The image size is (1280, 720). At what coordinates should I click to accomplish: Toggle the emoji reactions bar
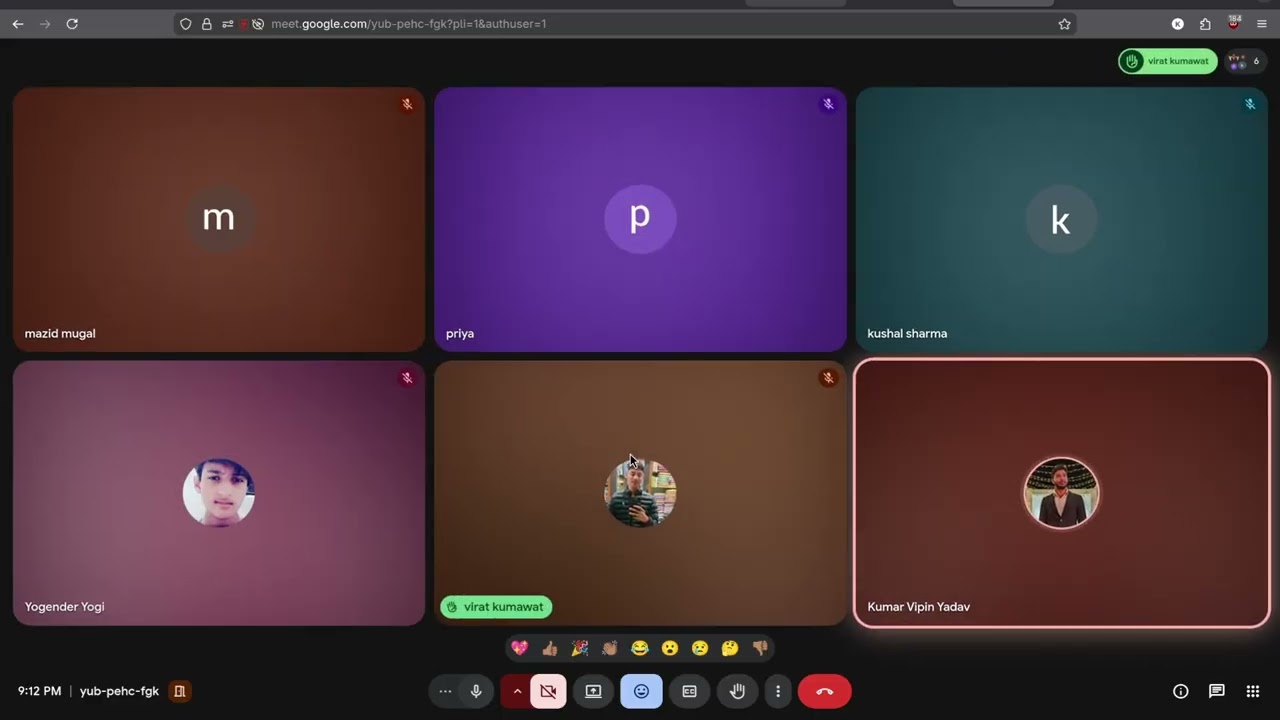click(641, 691)
